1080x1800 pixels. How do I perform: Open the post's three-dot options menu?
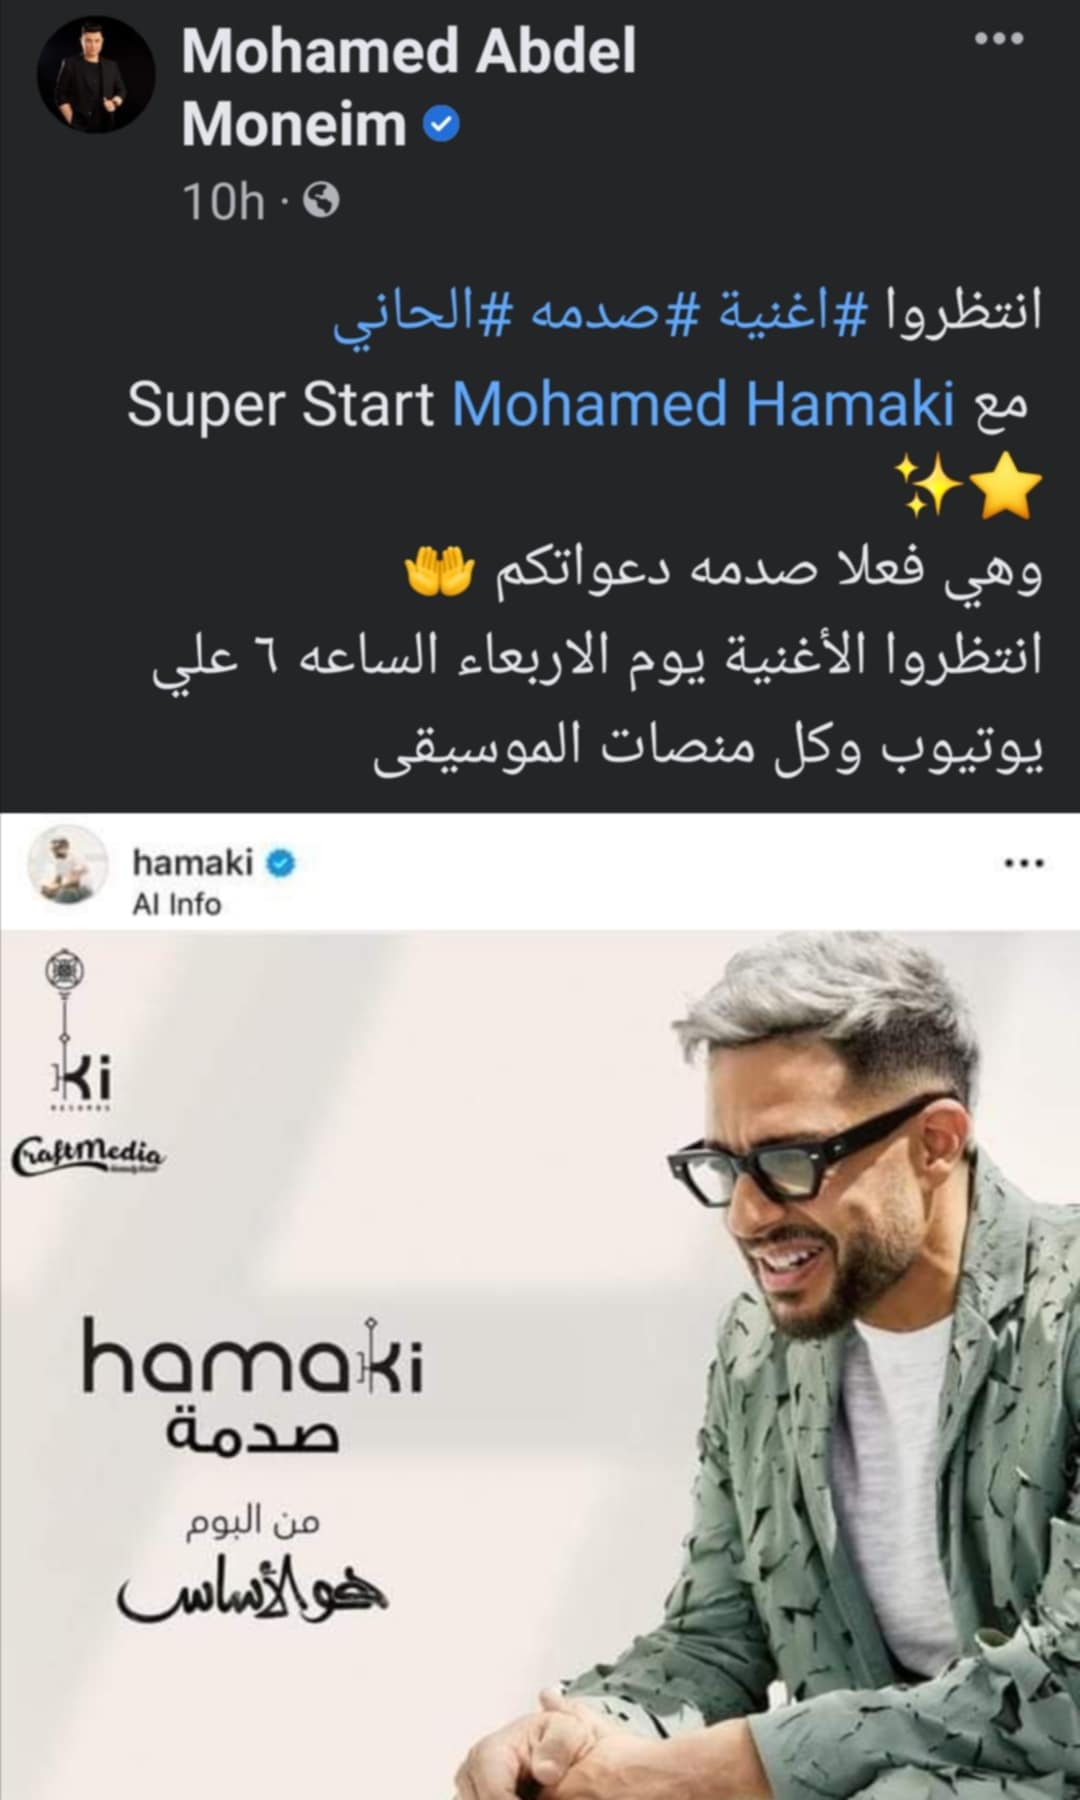click(998, 39)
